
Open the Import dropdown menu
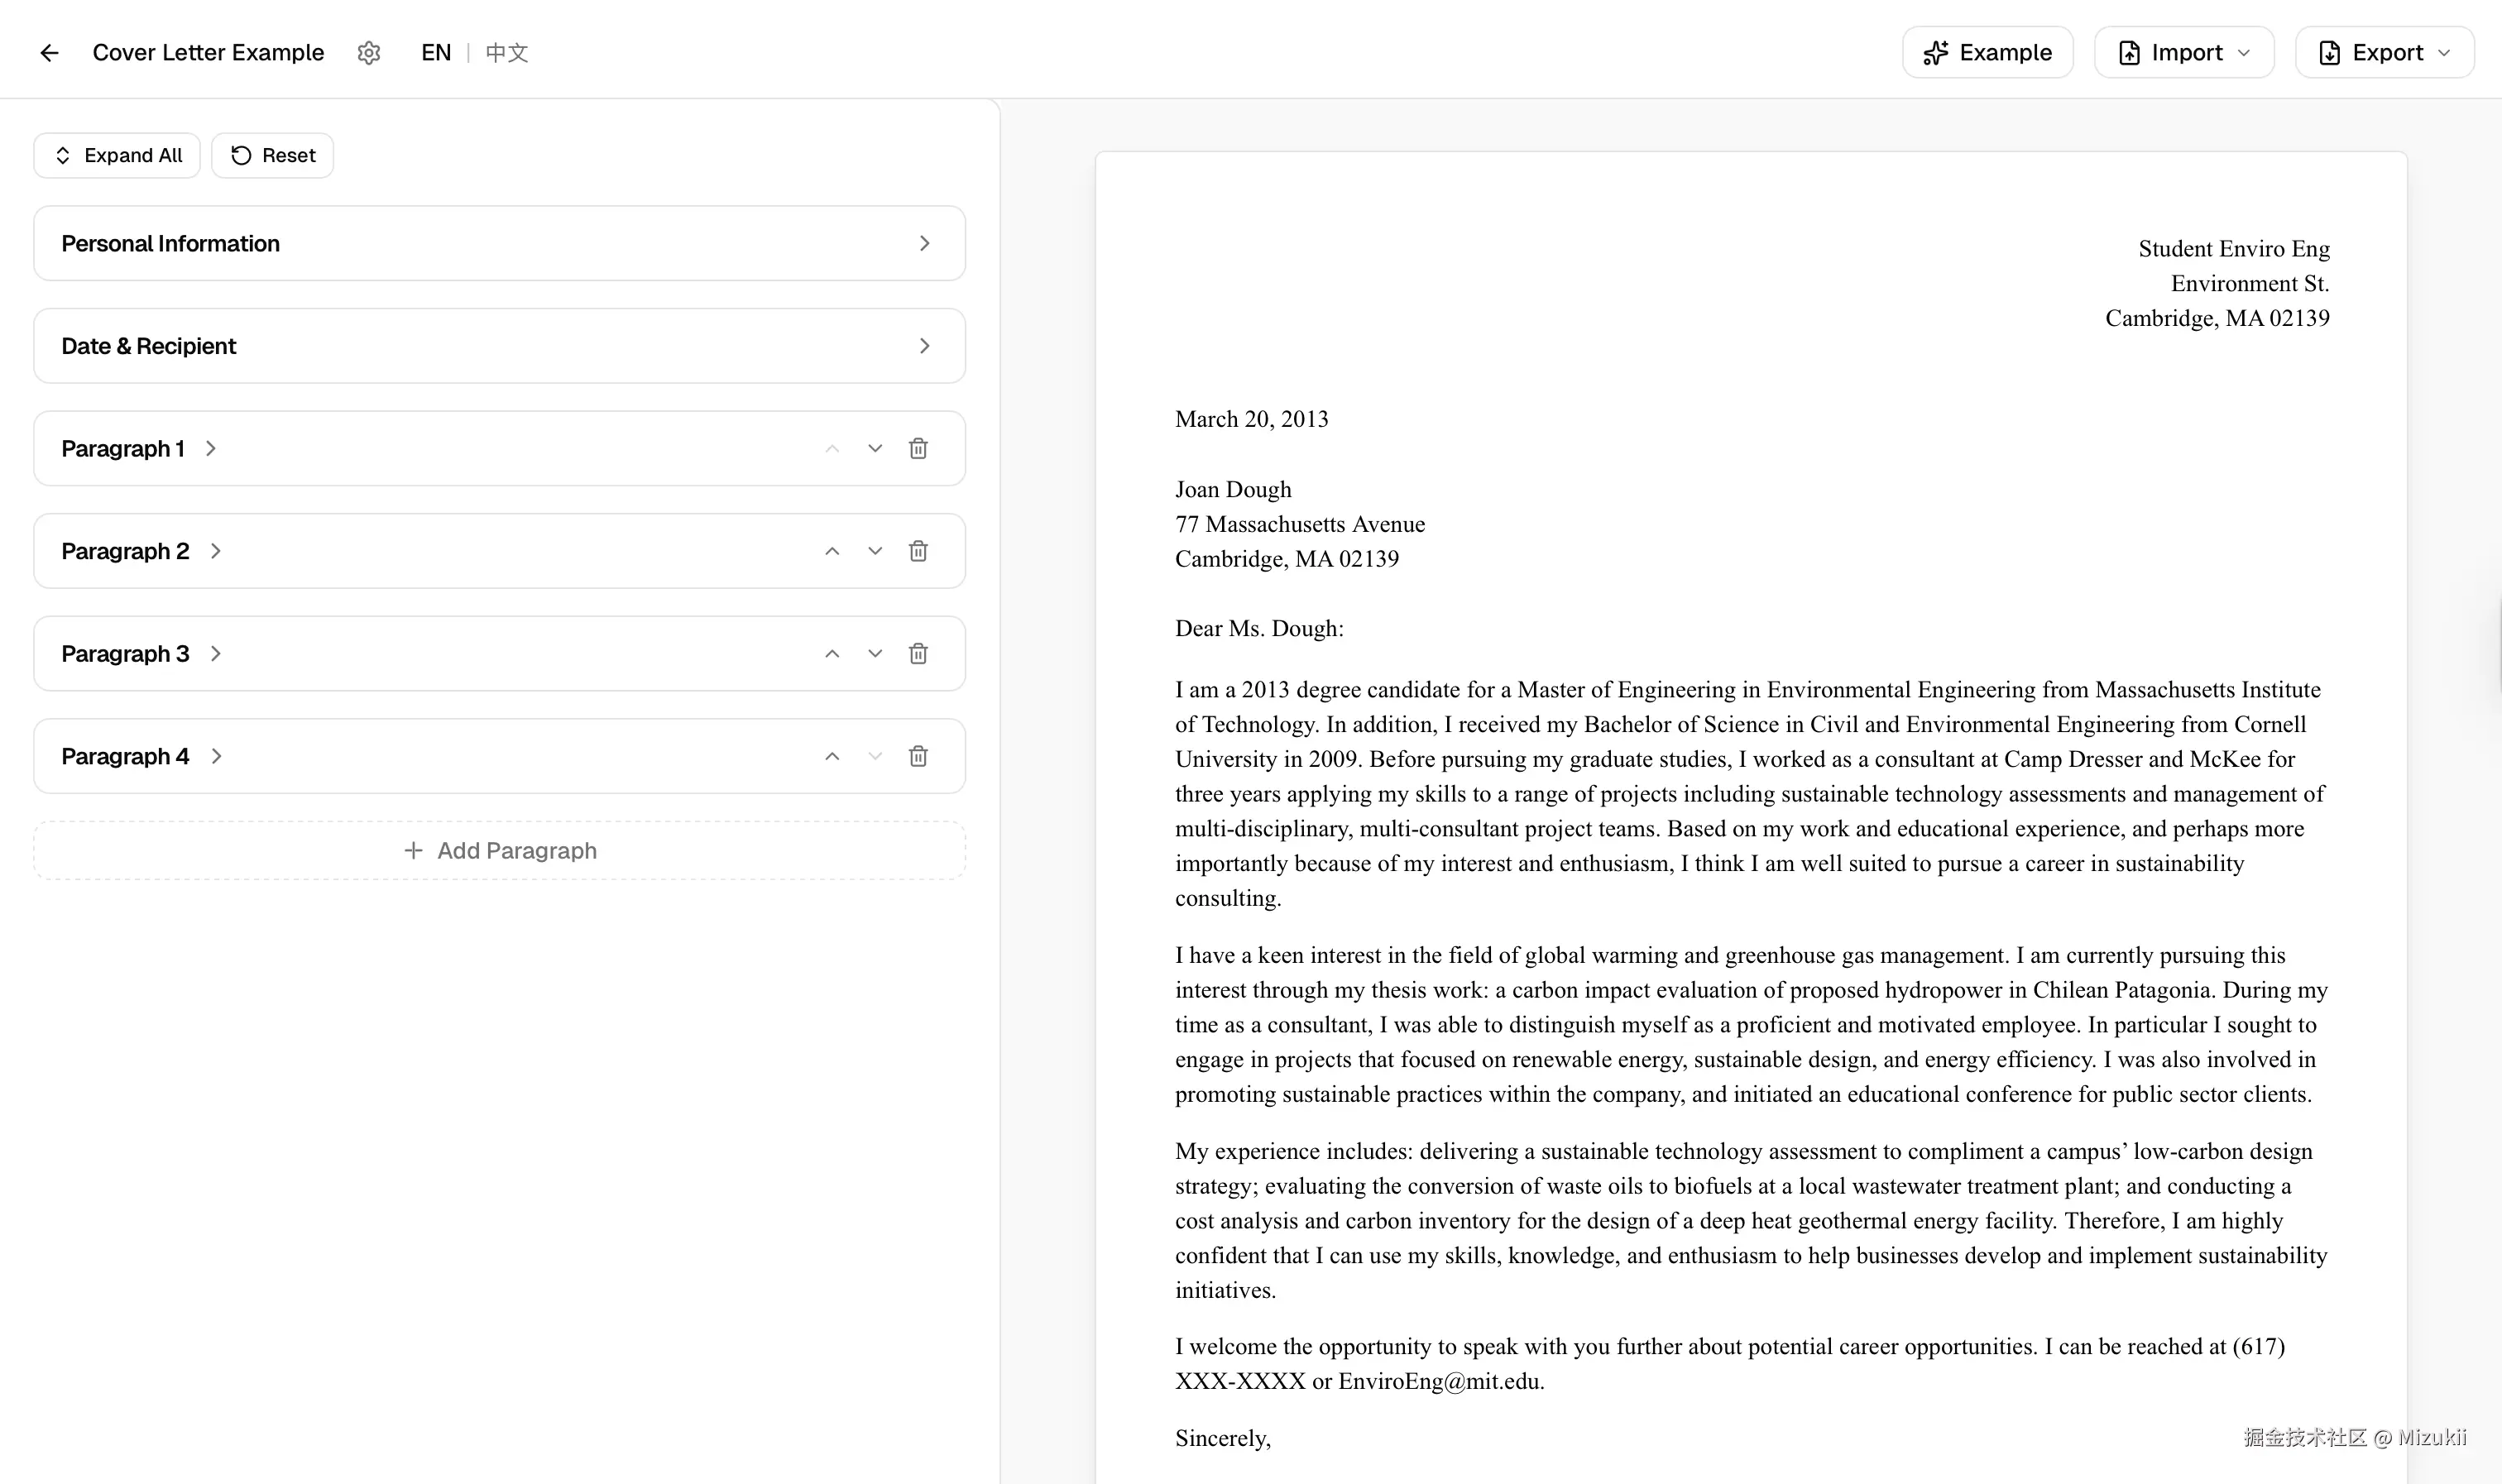tap(2184, 53)
